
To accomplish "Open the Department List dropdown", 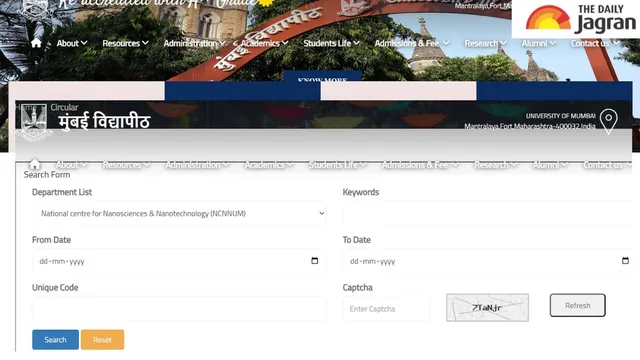I will [x=179, y=213].
